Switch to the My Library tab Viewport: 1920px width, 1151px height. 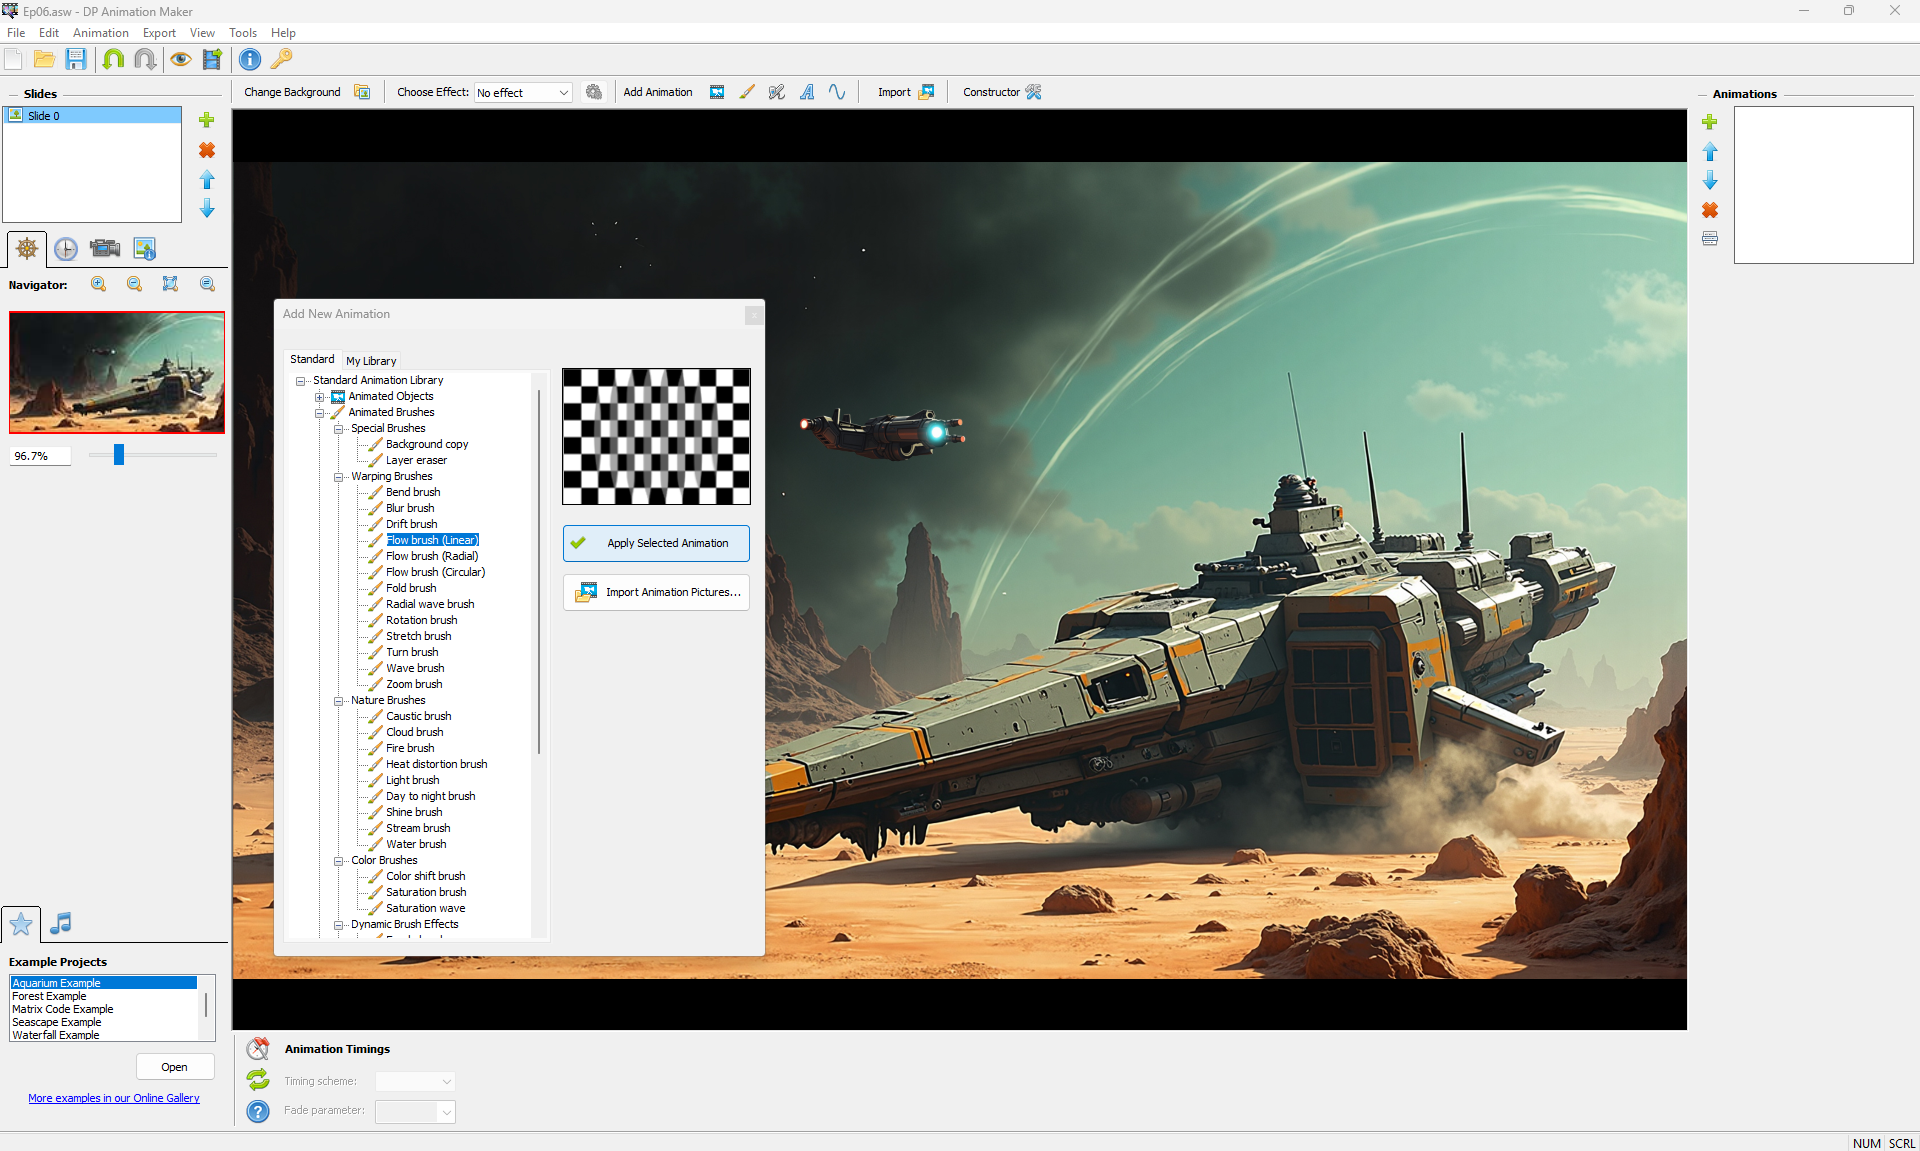(371, 361)
